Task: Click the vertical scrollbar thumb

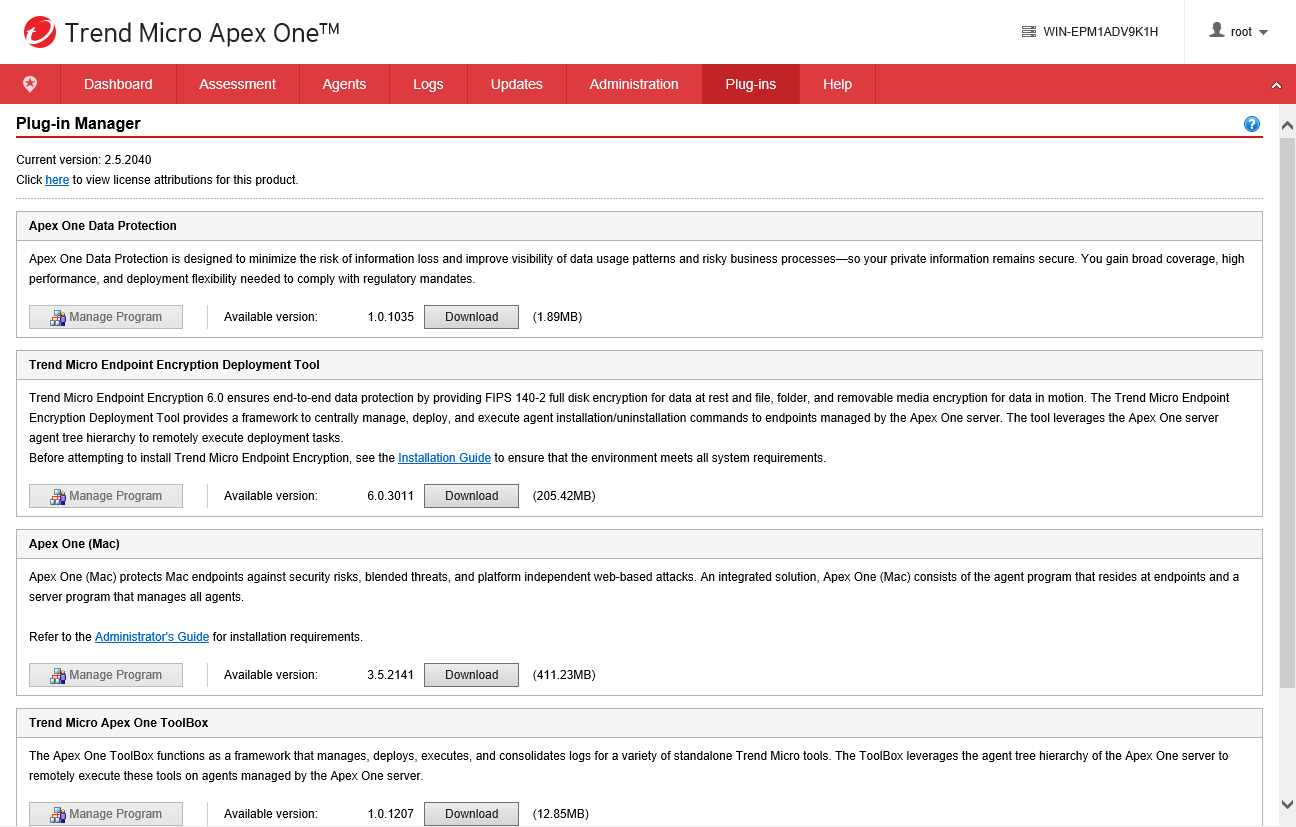Action: click(x=1287, y=412)
